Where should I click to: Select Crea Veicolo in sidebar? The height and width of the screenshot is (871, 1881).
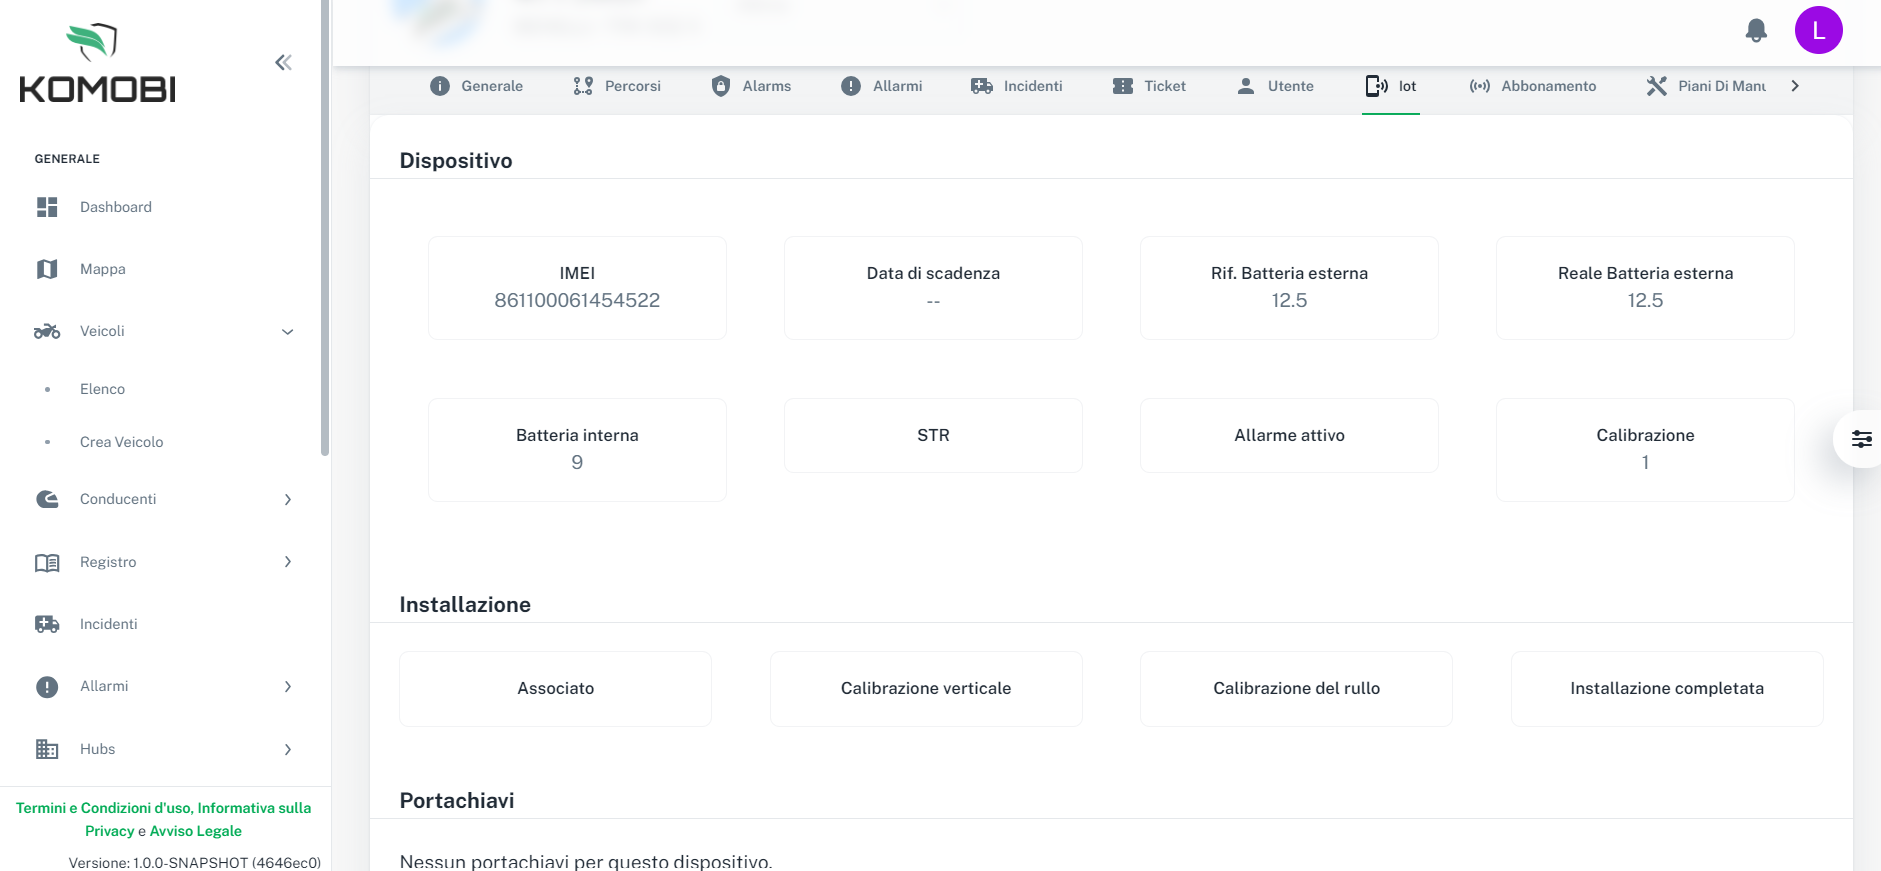[x=121, y=442]
